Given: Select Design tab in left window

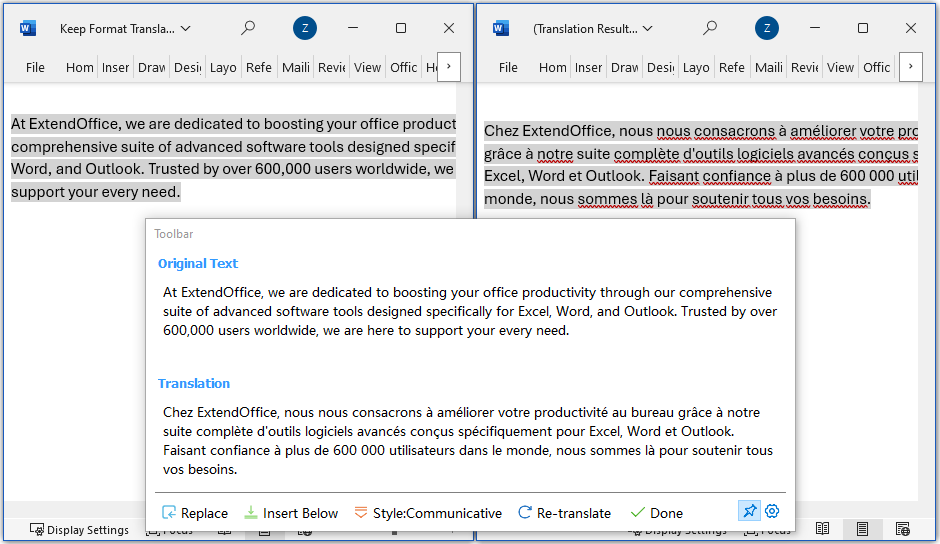Looking at the screenshot, I should [x=188, y=68].
